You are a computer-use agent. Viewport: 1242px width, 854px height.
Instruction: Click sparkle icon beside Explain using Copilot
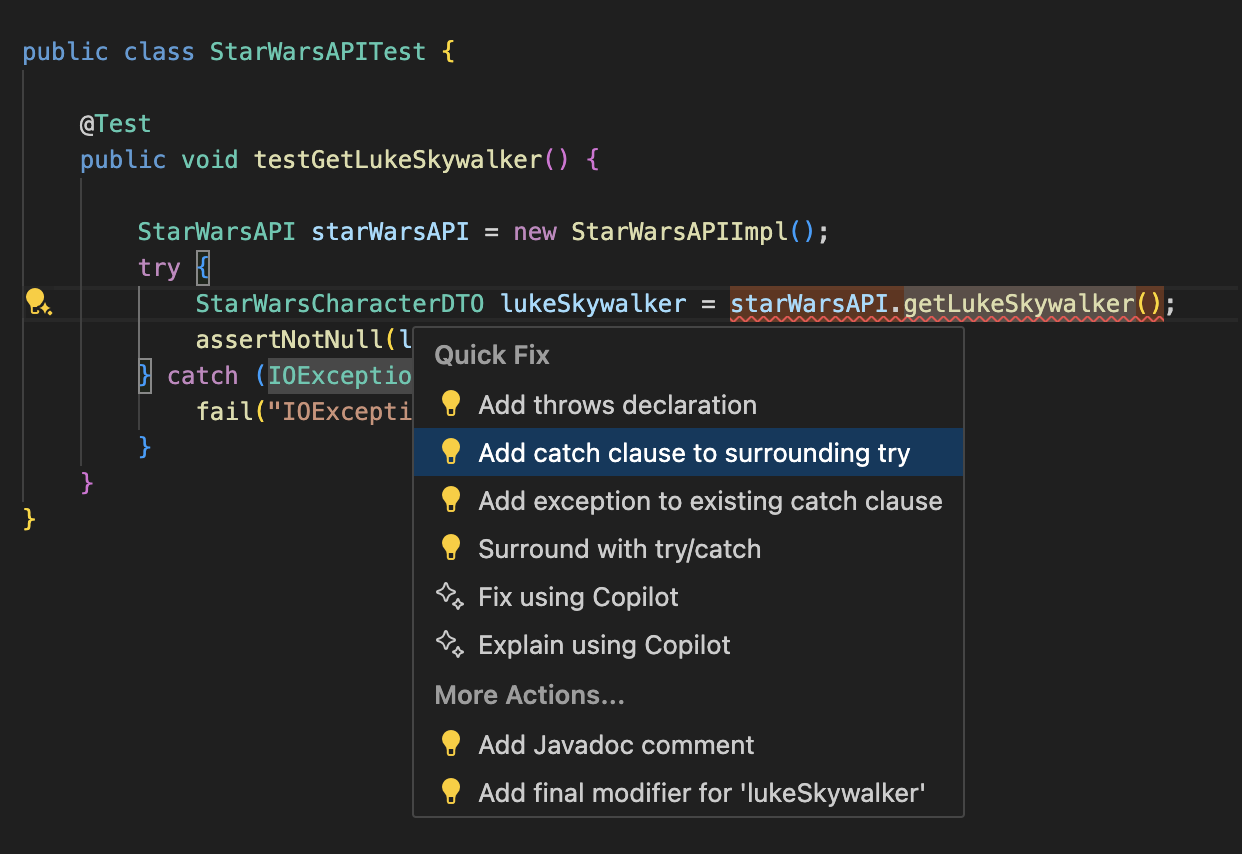pyautogui.click(x=450, y=645)
